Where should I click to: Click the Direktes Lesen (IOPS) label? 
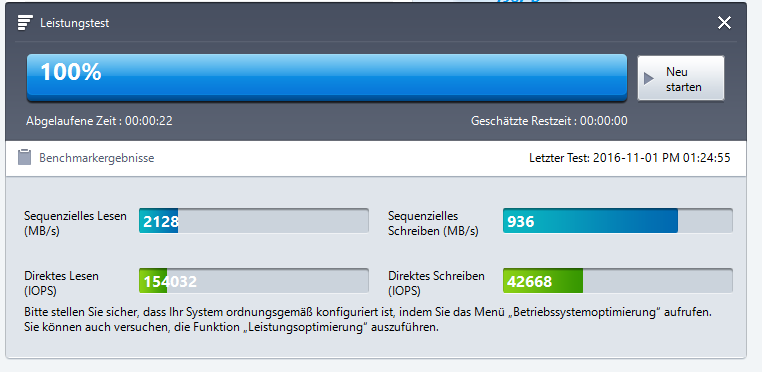tap(61, 283)
